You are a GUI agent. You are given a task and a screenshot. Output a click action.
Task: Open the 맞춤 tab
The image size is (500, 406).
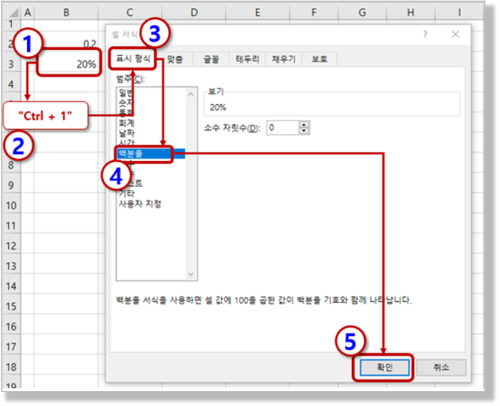tap(175, 59)
